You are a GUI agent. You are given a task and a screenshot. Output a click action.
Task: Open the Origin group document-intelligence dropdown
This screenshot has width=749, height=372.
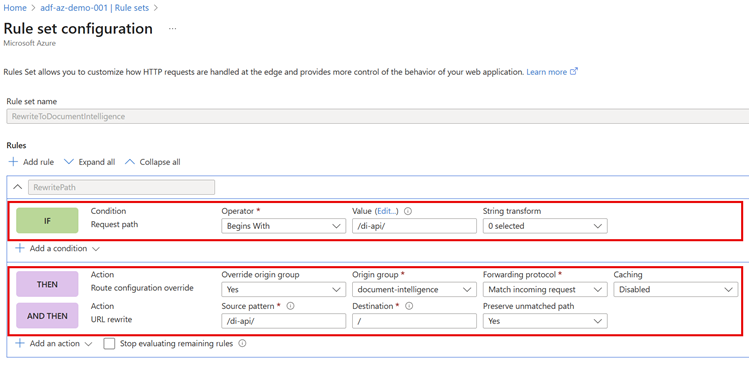click(x=414, y=289)
